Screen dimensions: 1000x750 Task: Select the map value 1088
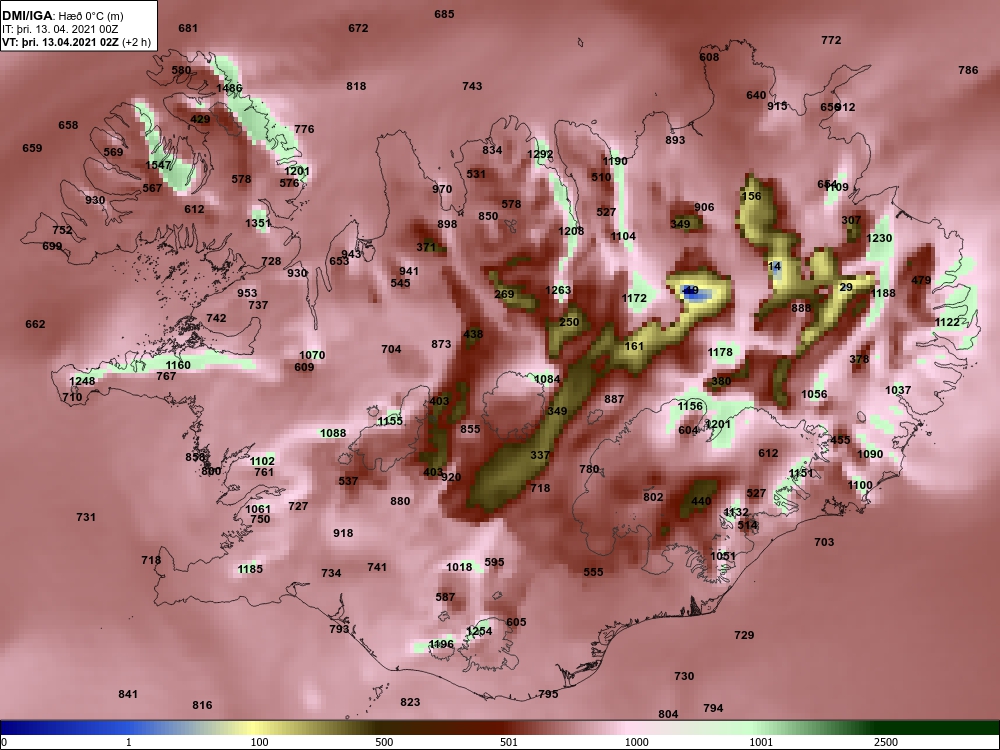333,433
